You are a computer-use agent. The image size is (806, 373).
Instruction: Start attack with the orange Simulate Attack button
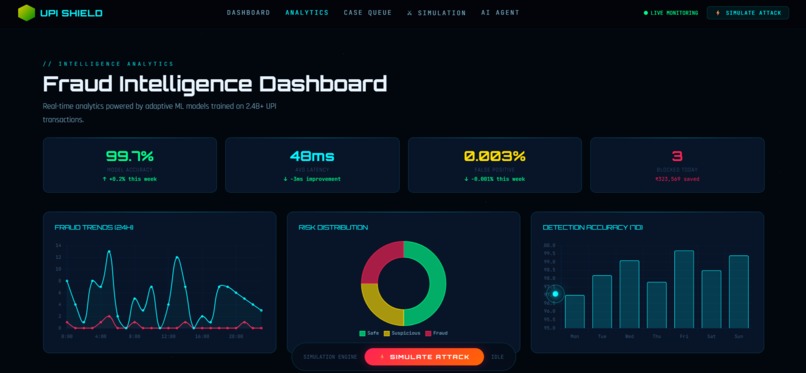coord(424,357)
